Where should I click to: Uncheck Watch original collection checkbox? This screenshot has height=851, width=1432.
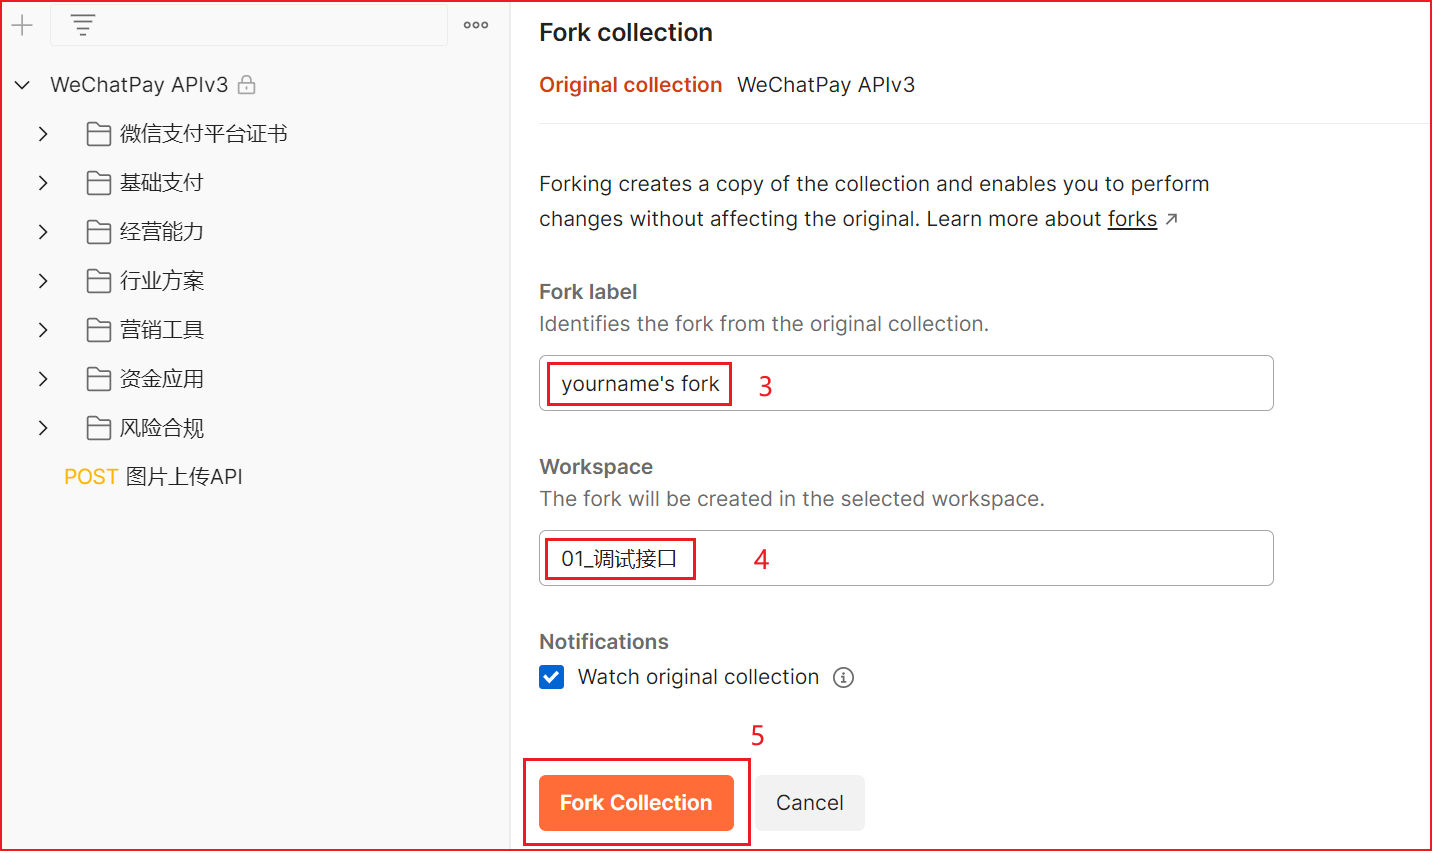[x=552, y=678]
